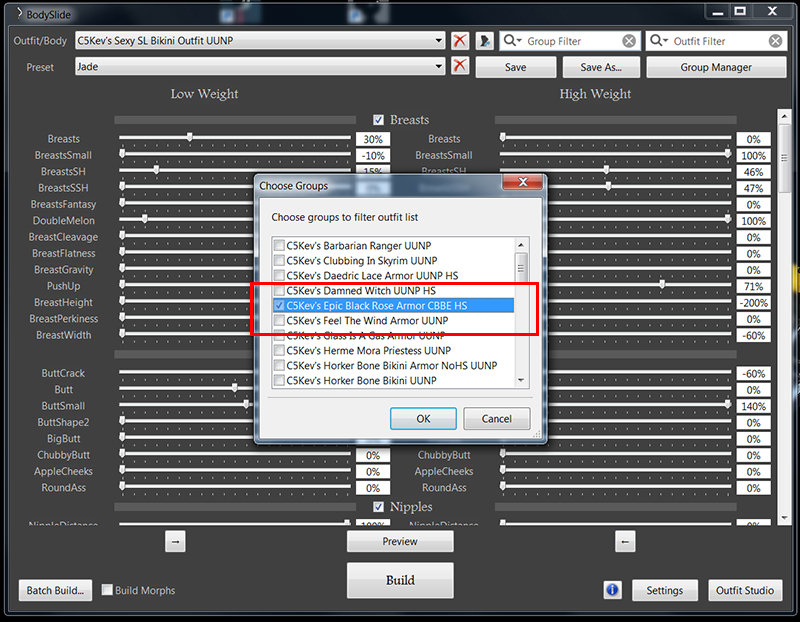Check C5Kev's Feel The Wind Armor UUNP

point(279,320)
